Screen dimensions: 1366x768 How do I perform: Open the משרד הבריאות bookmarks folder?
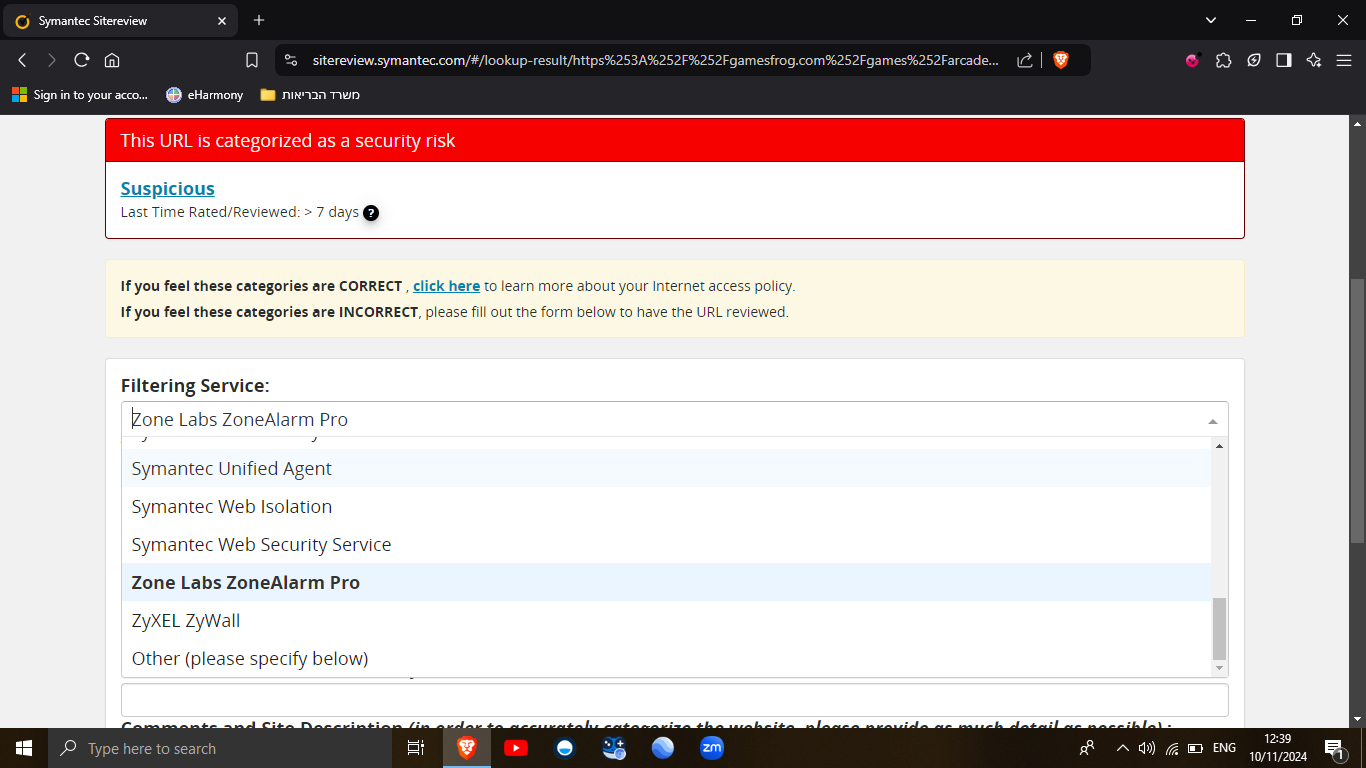(310, 95)
